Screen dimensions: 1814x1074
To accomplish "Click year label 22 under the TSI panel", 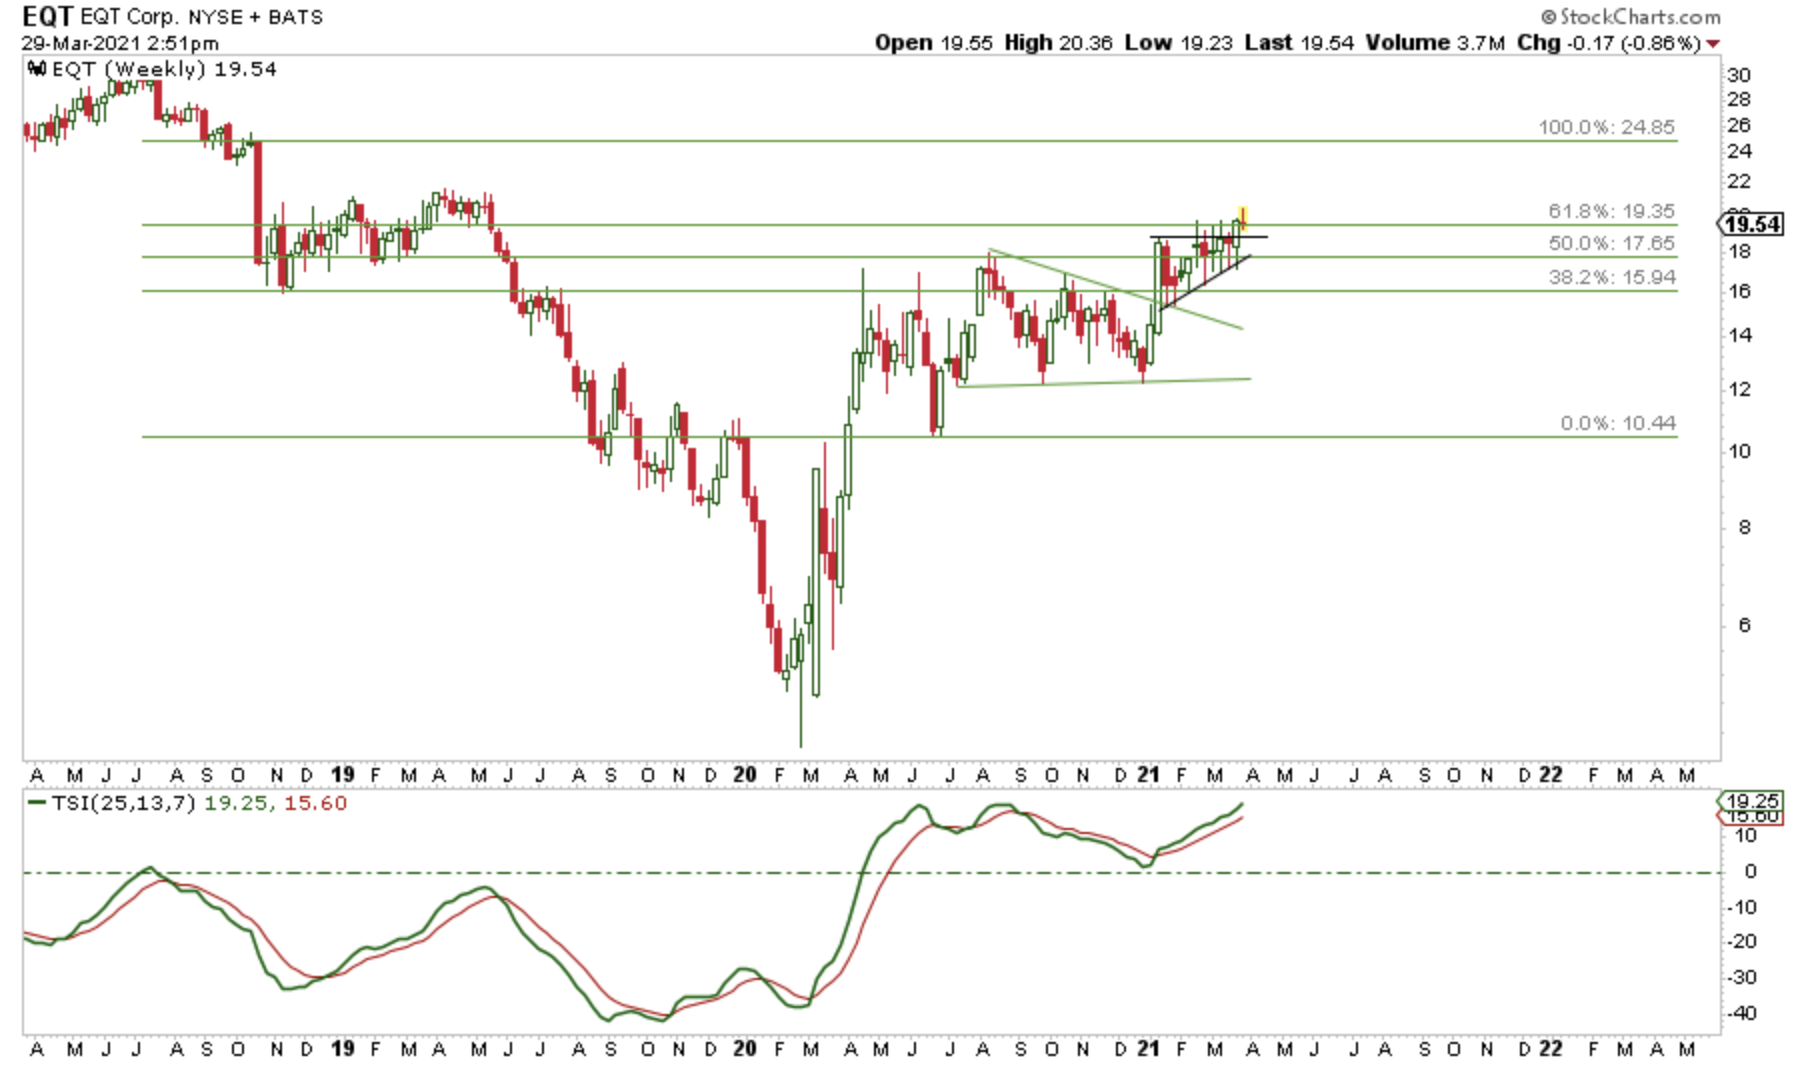I will [x=1550, y=1049].
